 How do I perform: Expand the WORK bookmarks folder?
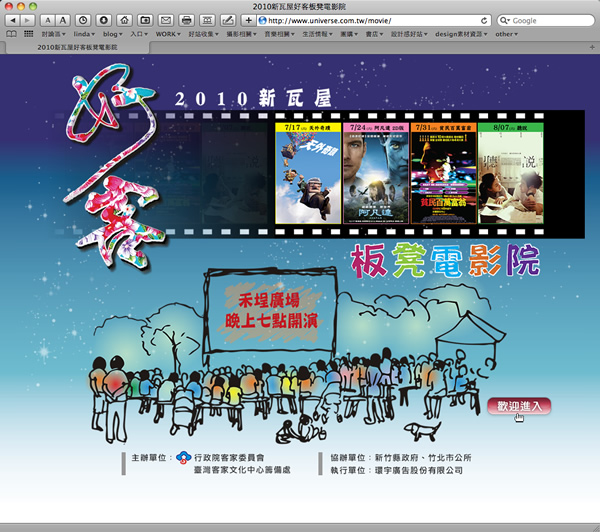tap(168, 34)
